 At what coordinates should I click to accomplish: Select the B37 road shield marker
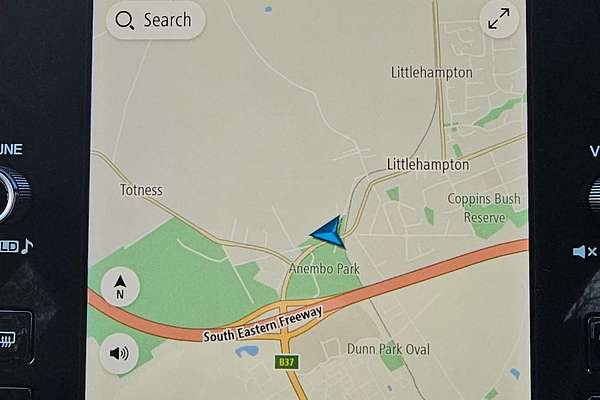(x=286, y=362)
